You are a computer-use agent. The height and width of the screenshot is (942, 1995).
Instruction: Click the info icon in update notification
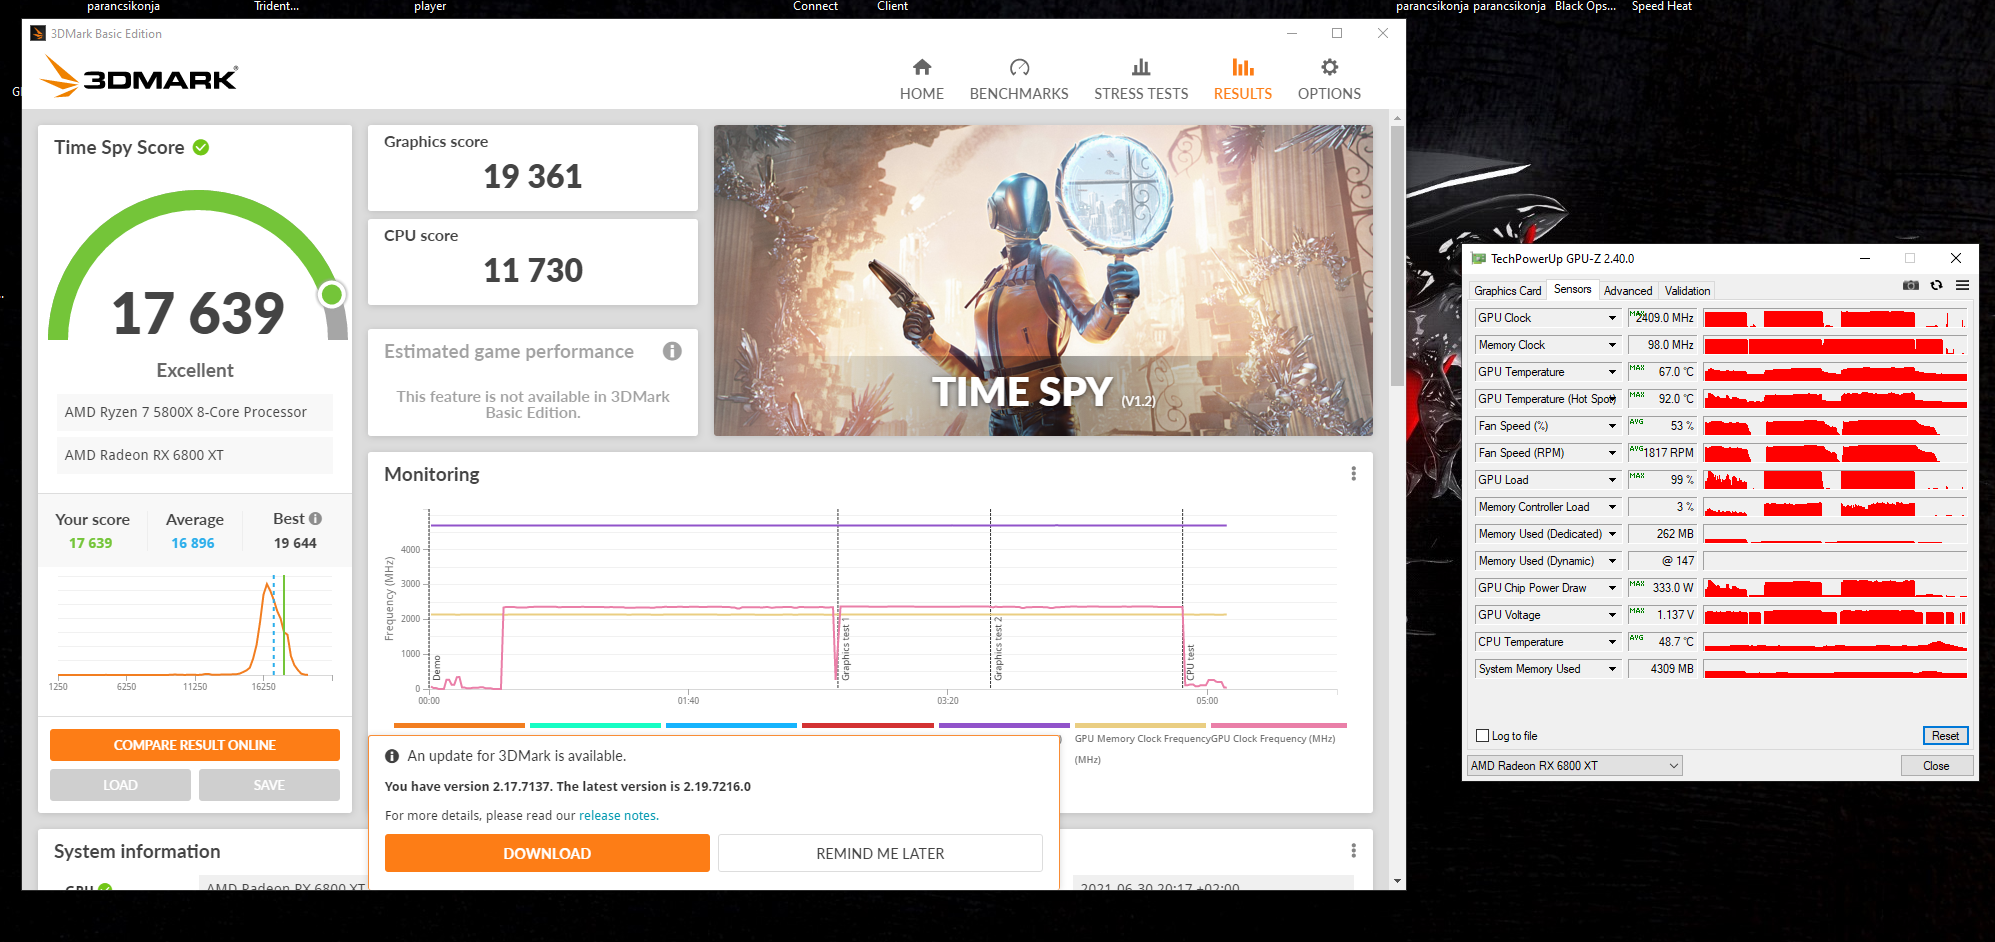pos(392,756)
